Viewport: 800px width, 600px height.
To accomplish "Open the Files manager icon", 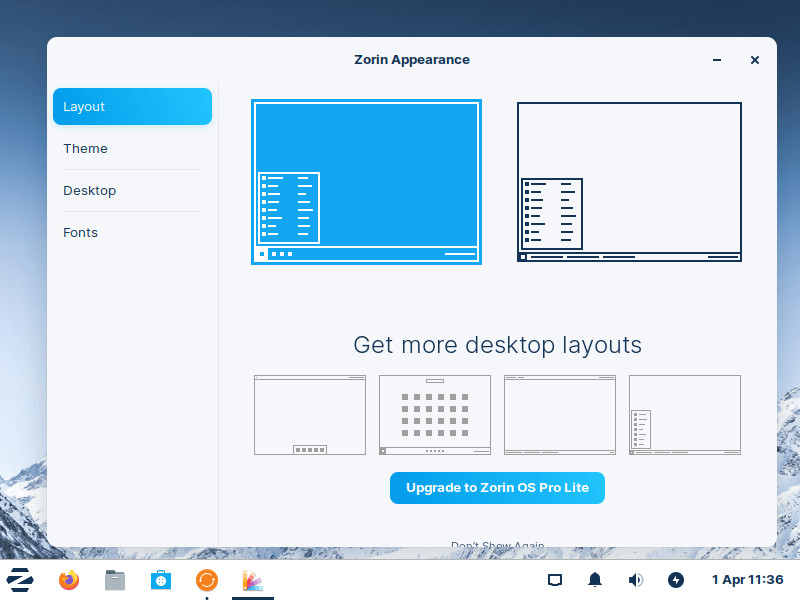I will (x=115, y=580).
